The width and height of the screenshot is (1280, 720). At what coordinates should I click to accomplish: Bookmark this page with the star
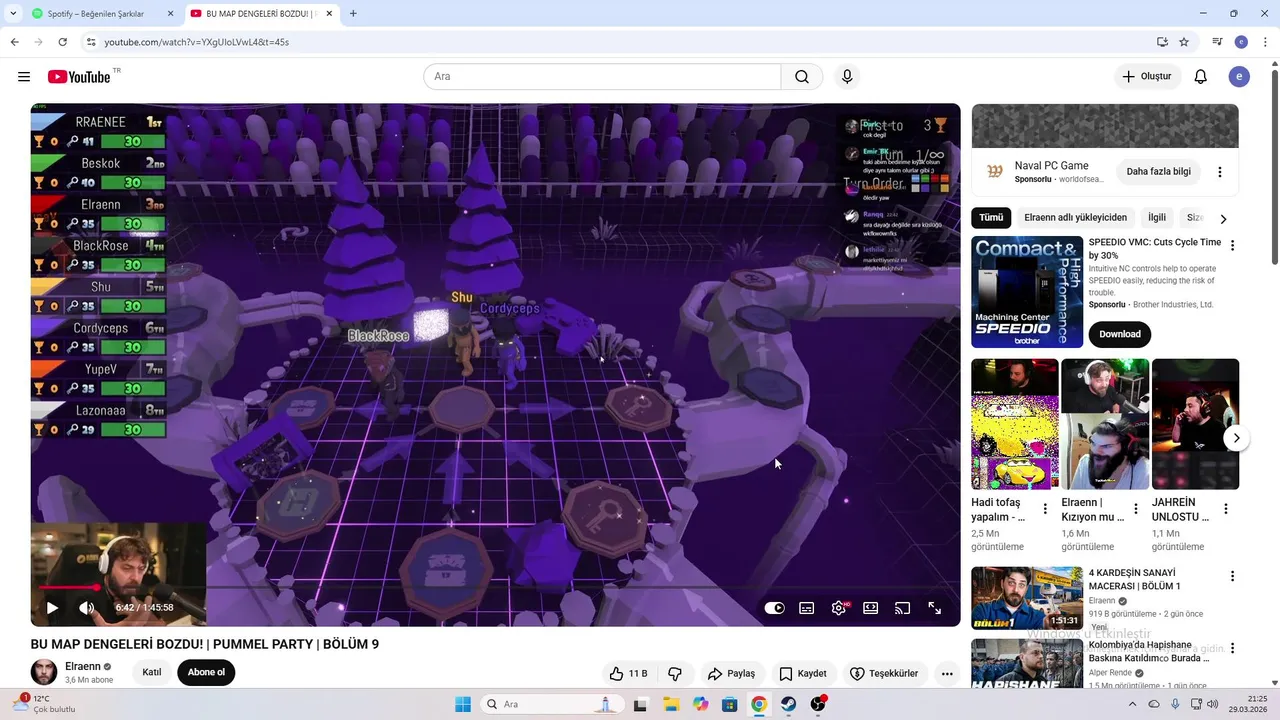point(1184,42)
